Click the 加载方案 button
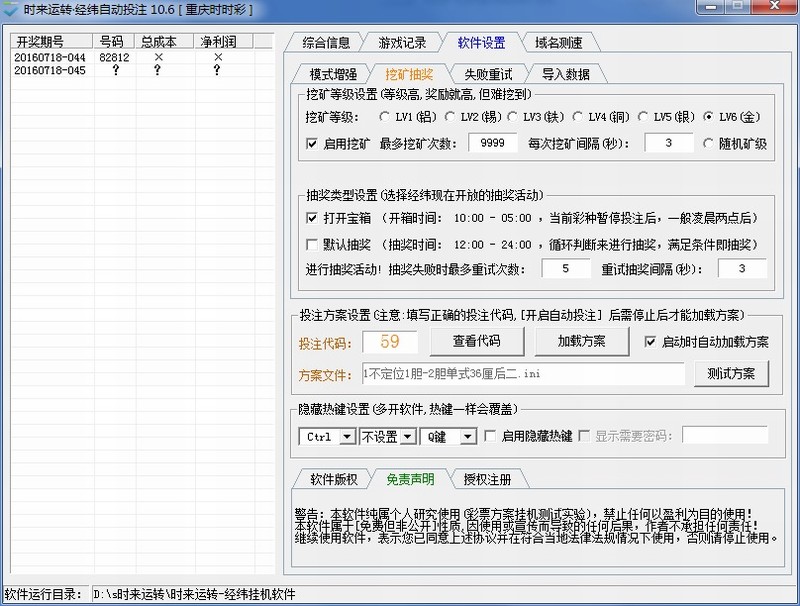This screenshot has width=800, height=606. coord(583,341)
